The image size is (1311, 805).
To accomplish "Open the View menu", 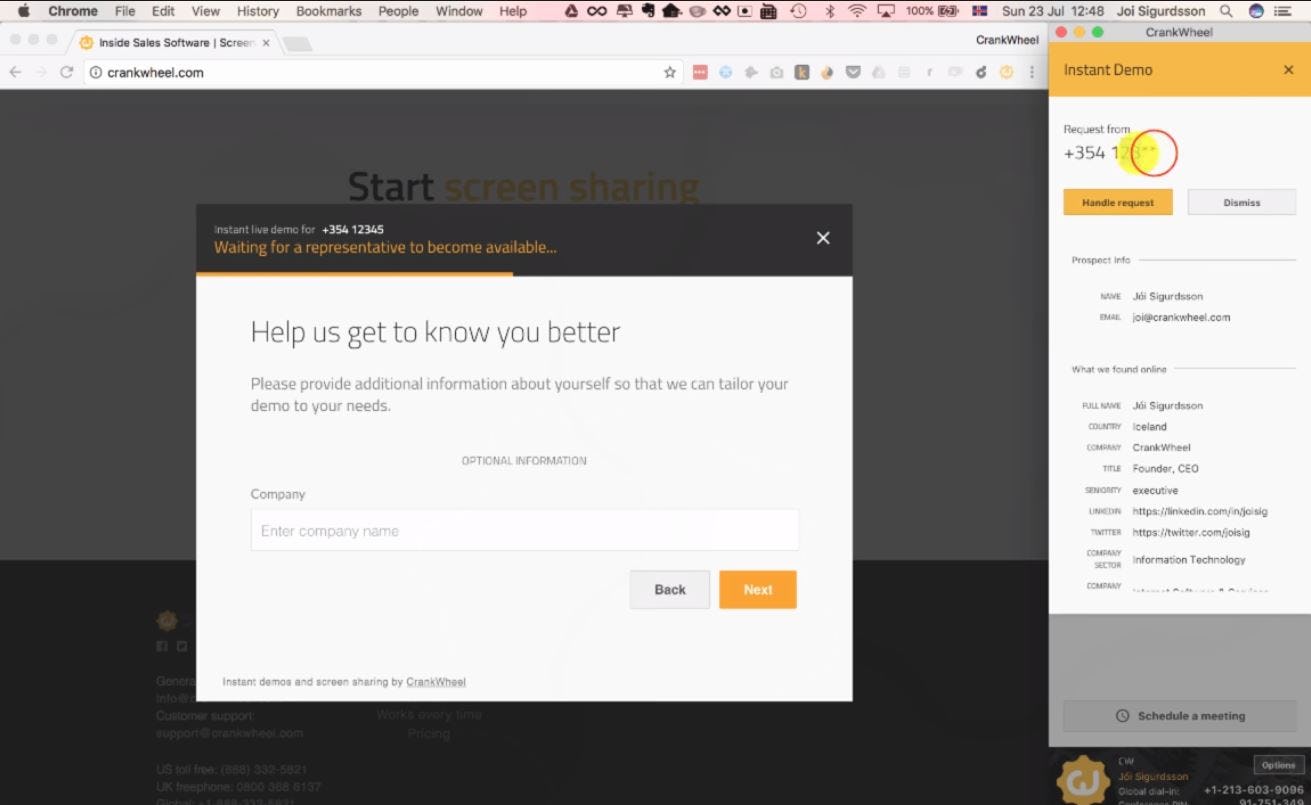I will 205,11.
